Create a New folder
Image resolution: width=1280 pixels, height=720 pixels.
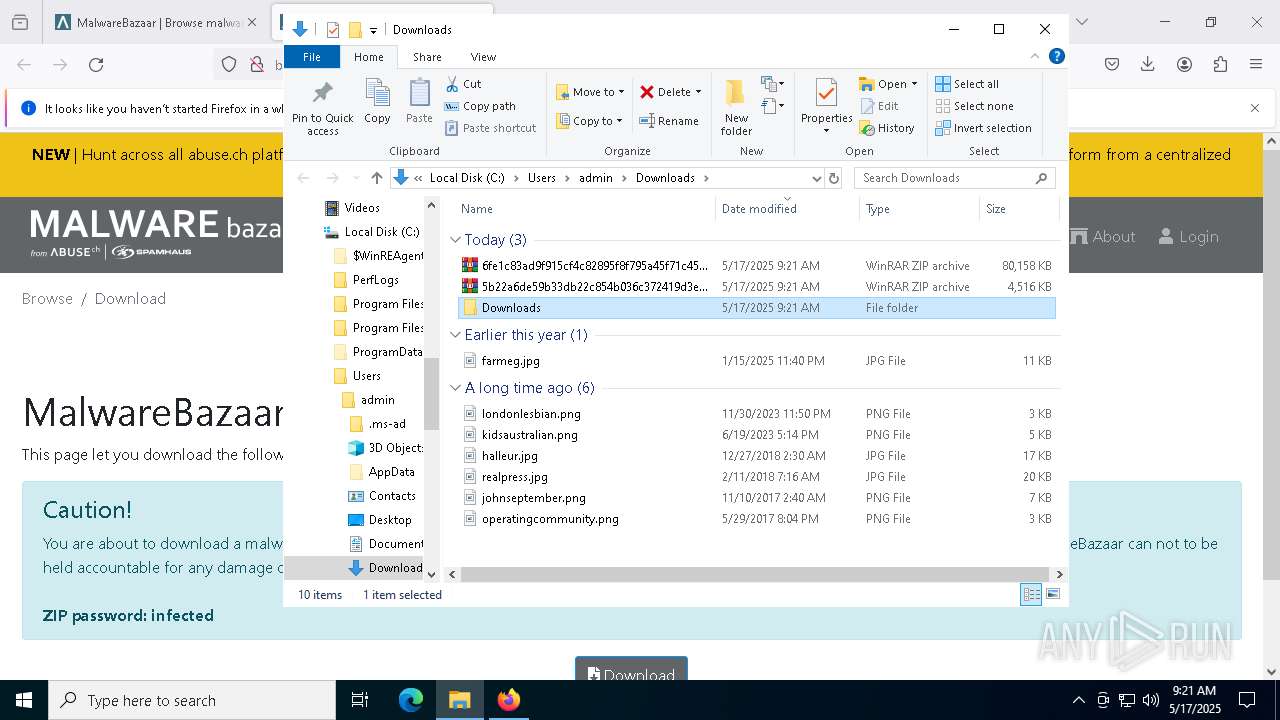tap(736, 108)
